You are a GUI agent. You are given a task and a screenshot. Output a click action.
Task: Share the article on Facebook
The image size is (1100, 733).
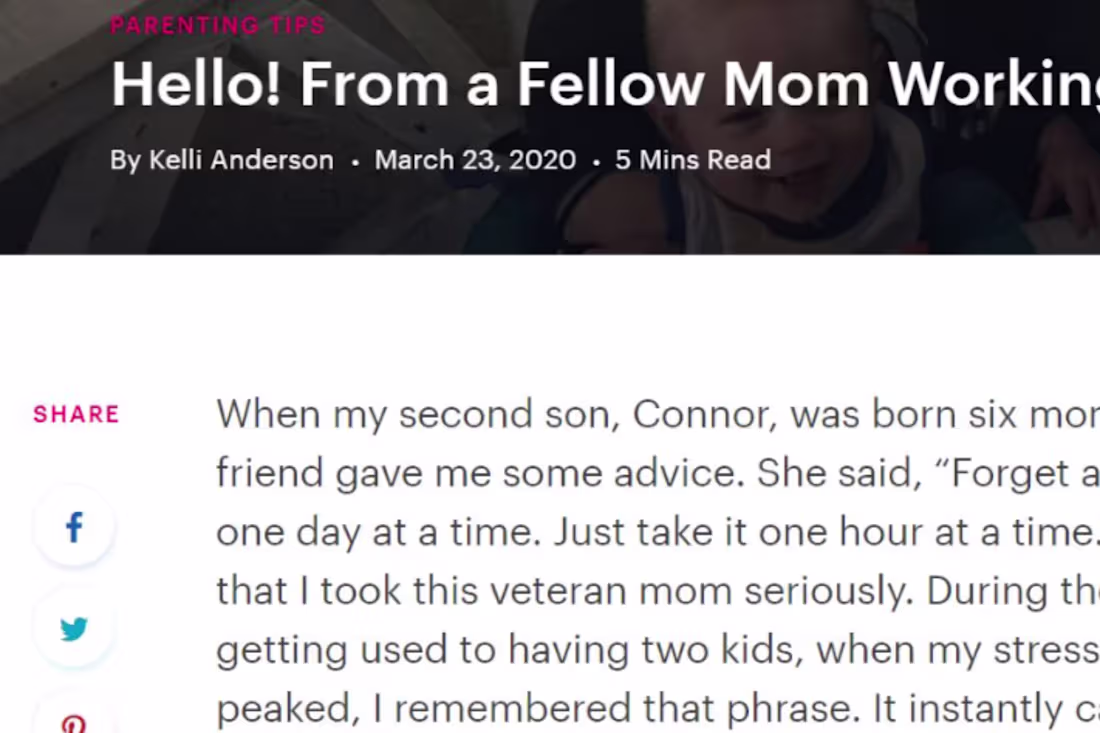[x=74, y=527]
